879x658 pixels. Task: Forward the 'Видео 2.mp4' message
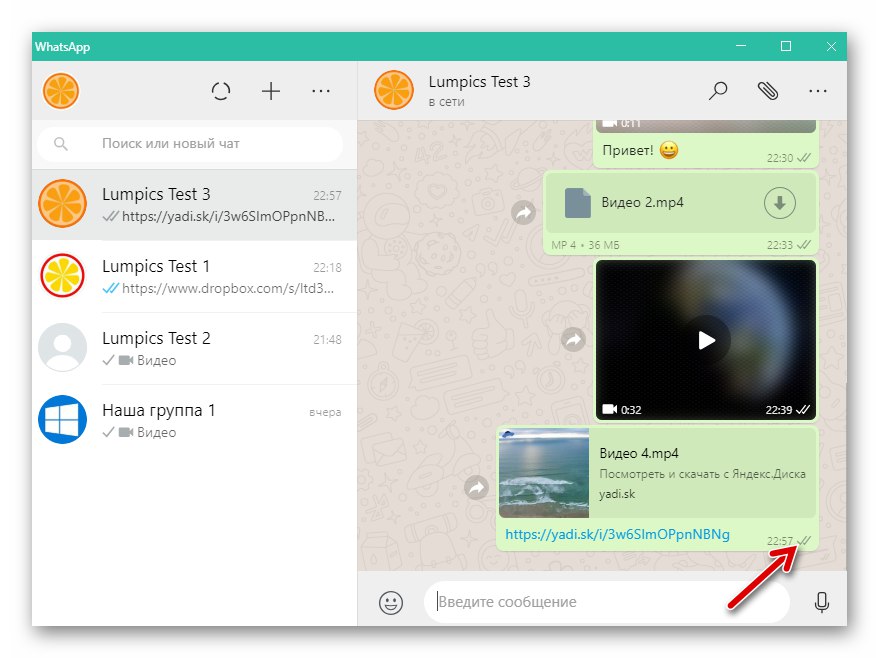523,212
